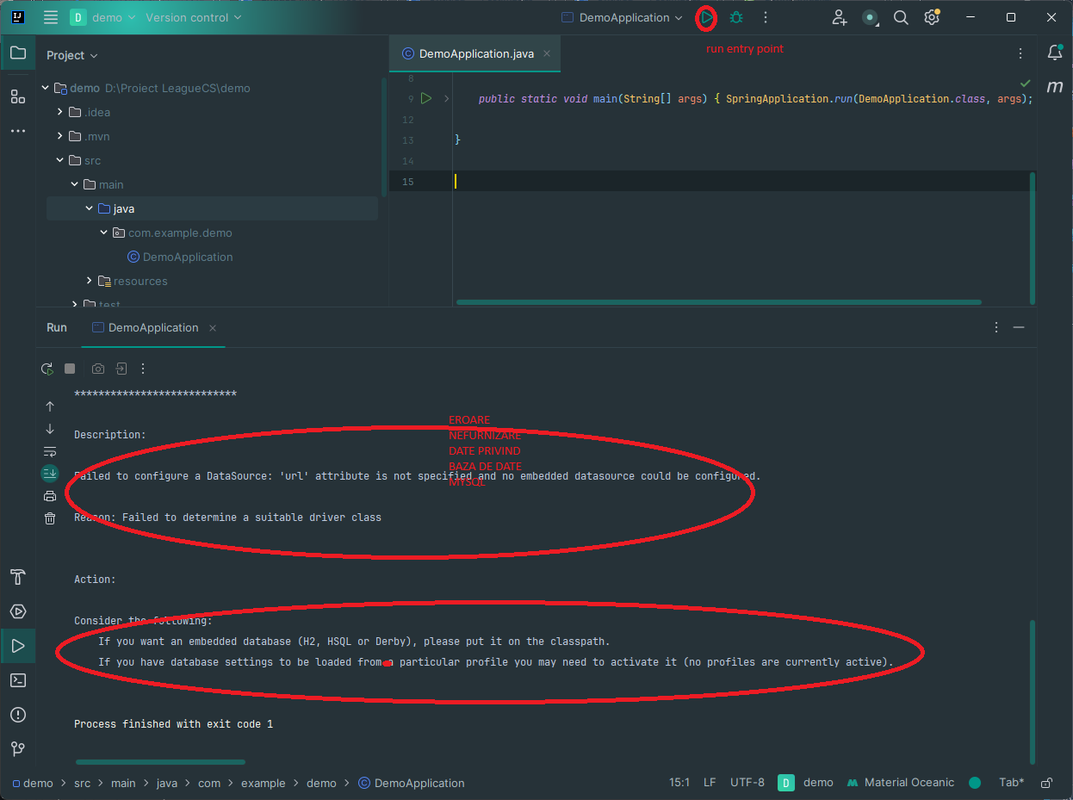Open the Services tool window
Viewport: 1073px width, 800px height.
coord(18,611)
